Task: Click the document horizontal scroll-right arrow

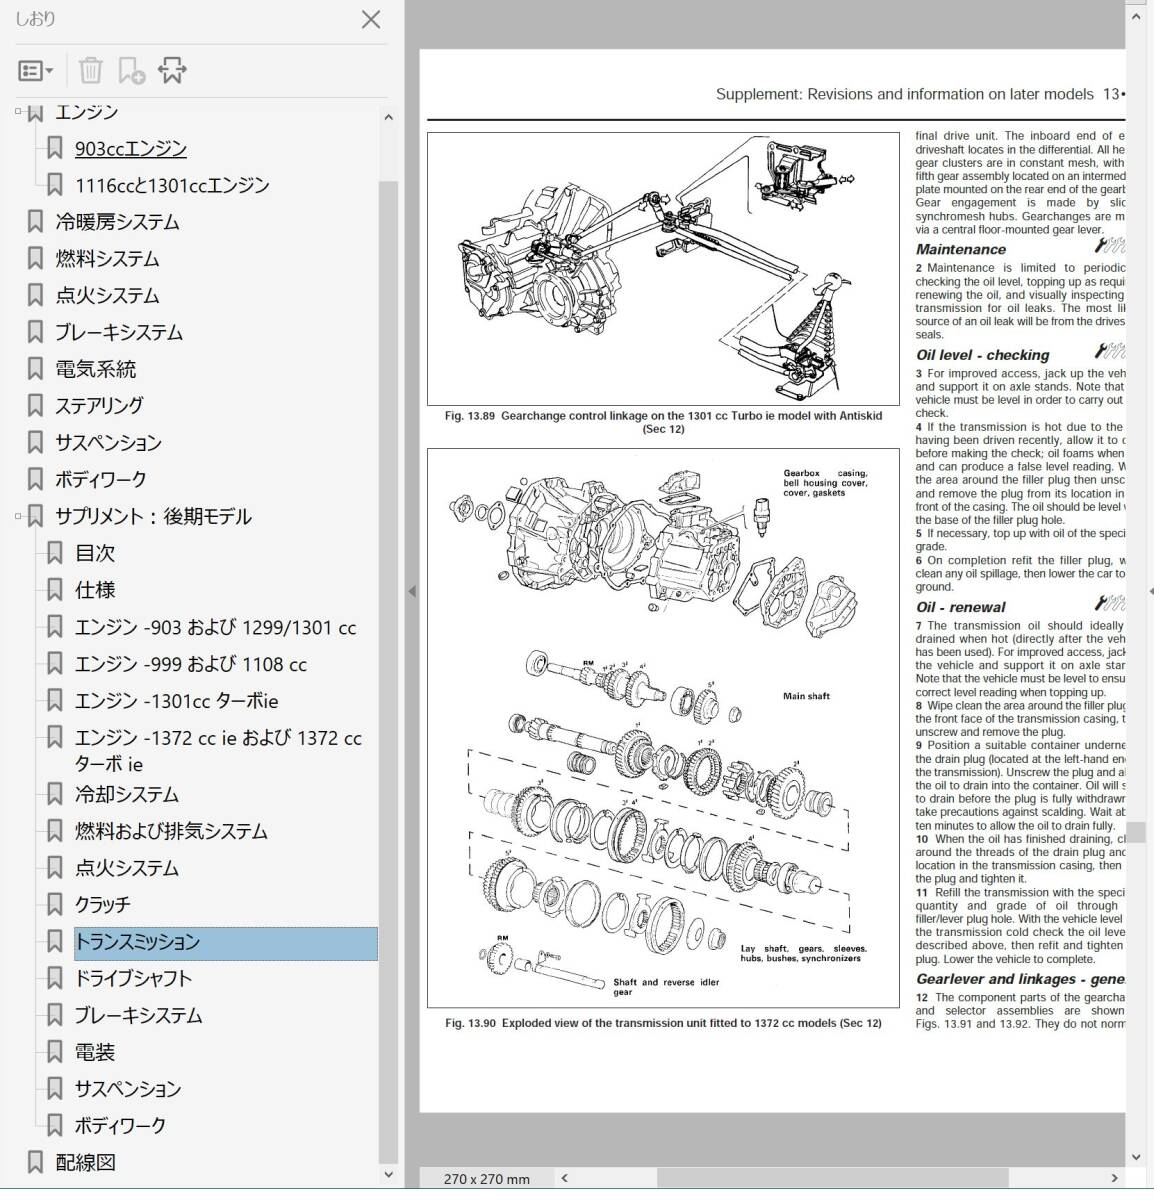Action: (x=1114, y=1178)
